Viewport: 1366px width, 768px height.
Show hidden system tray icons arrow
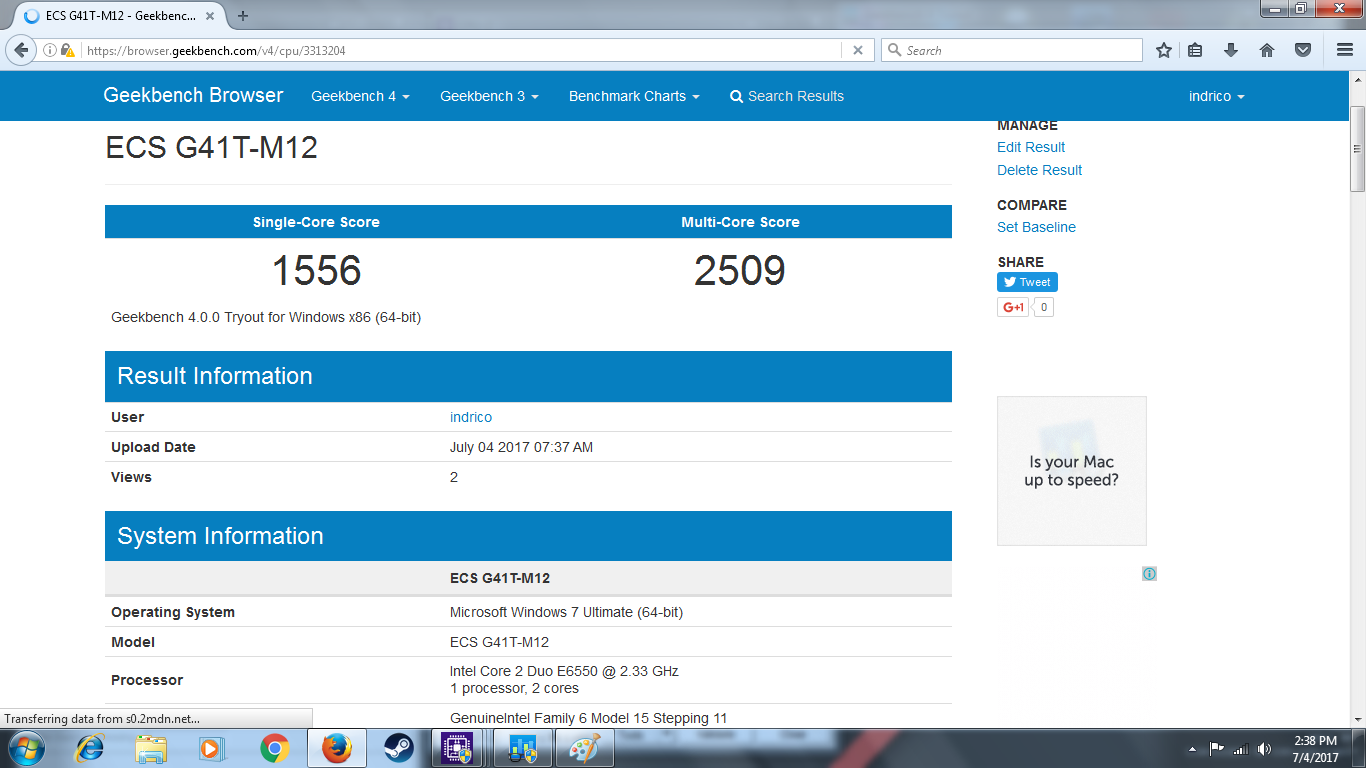click(1192, 748)
